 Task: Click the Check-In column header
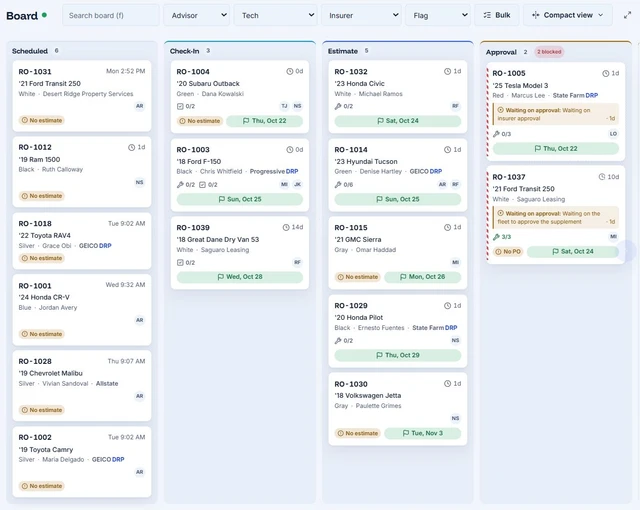[x=184, y=51]
